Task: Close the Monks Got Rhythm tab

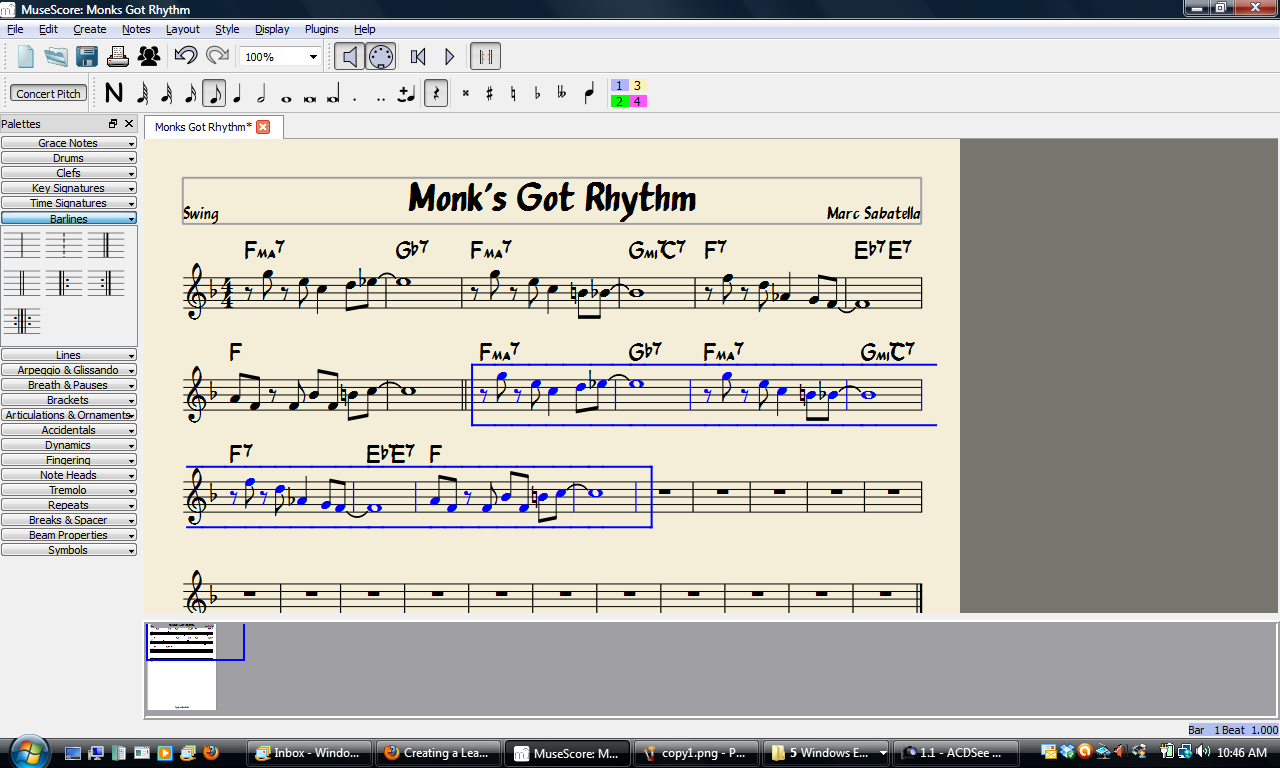Action: point(263,127)
